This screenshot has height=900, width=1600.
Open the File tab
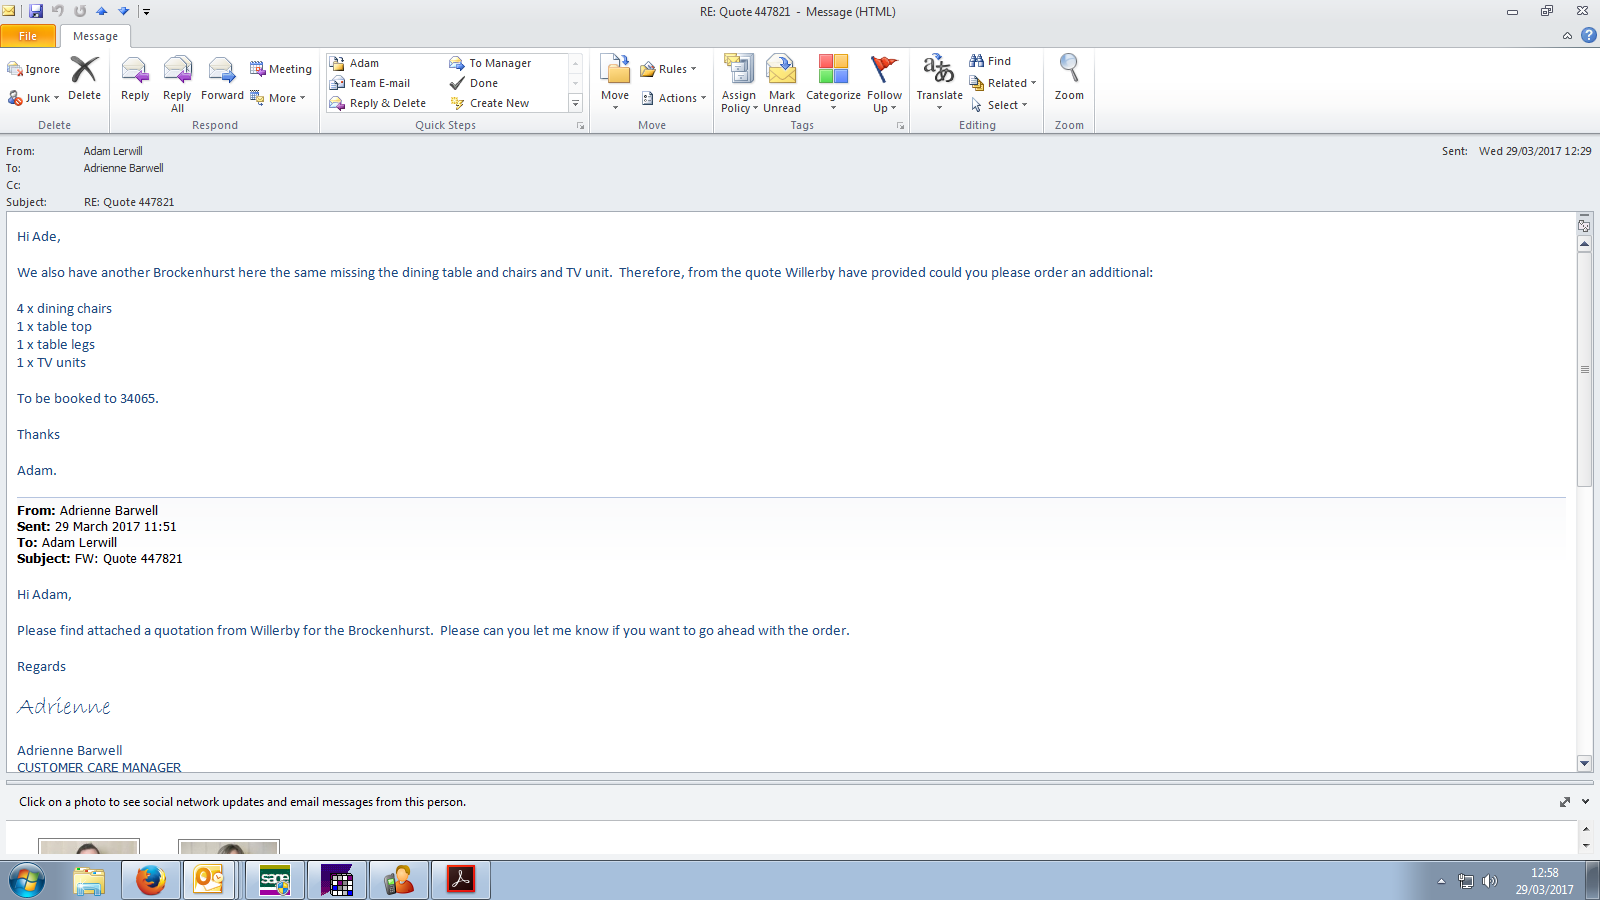(x=28, y=36)
